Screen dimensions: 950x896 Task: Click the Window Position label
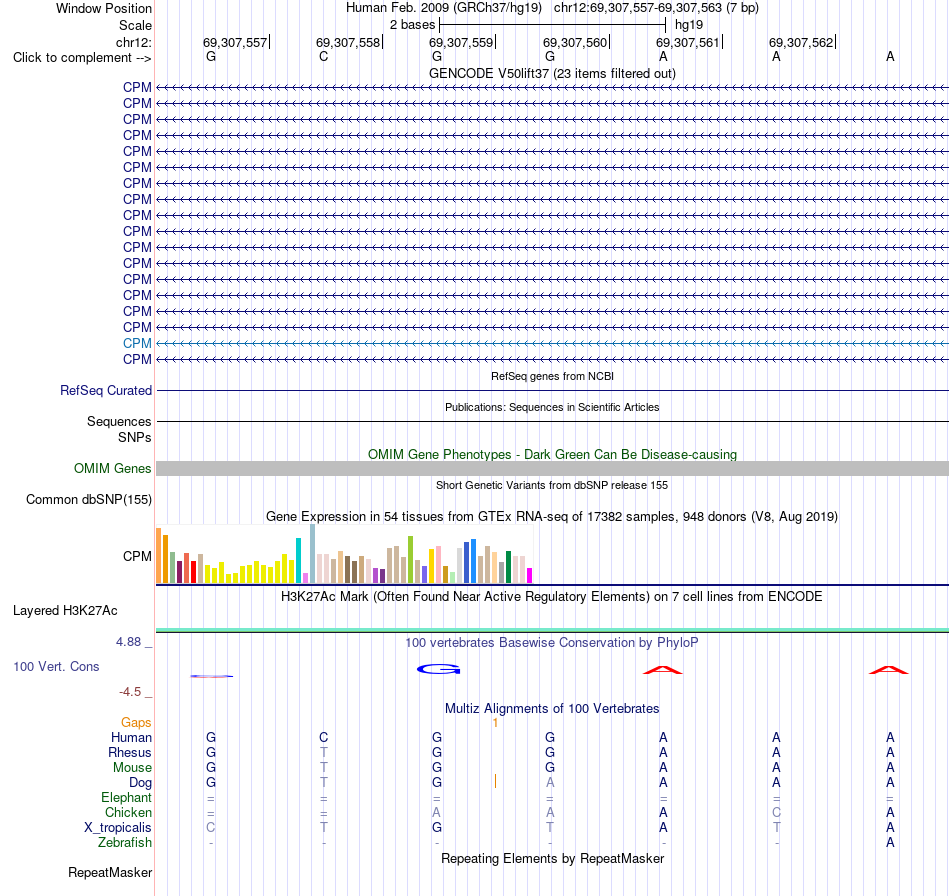pos(104,8)
